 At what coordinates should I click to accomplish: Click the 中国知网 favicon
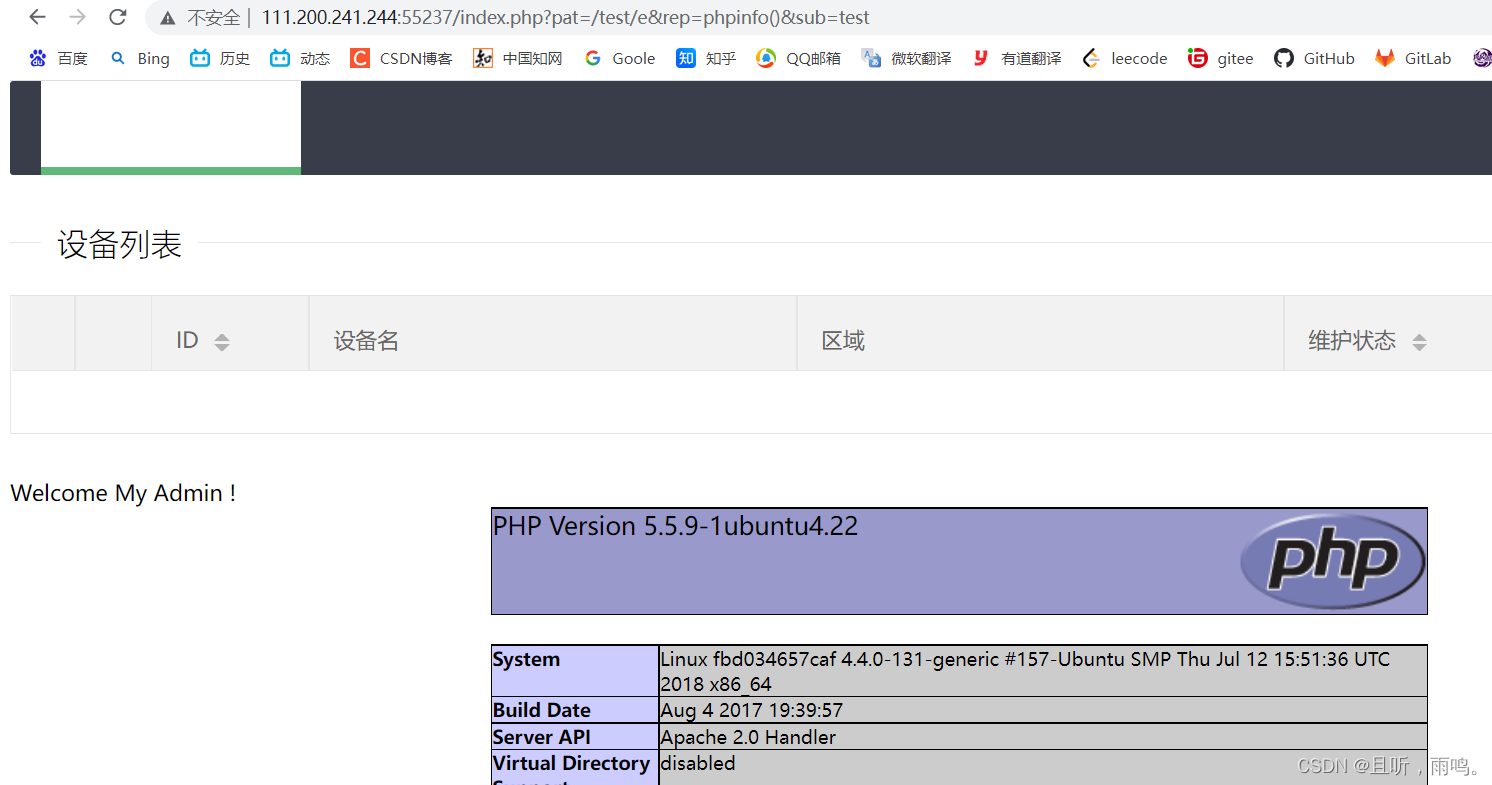(483, 58)
